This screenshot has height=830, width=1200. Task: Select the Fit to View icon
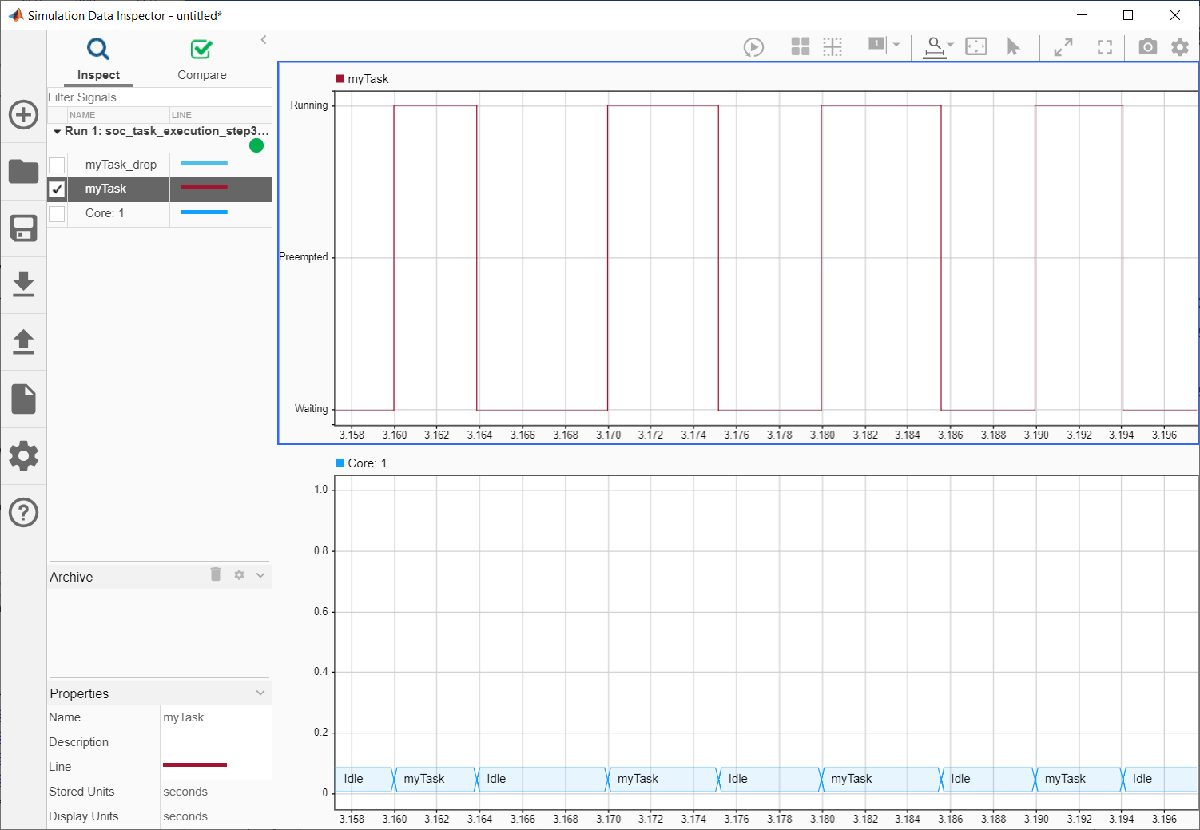(x=976, y=47)
